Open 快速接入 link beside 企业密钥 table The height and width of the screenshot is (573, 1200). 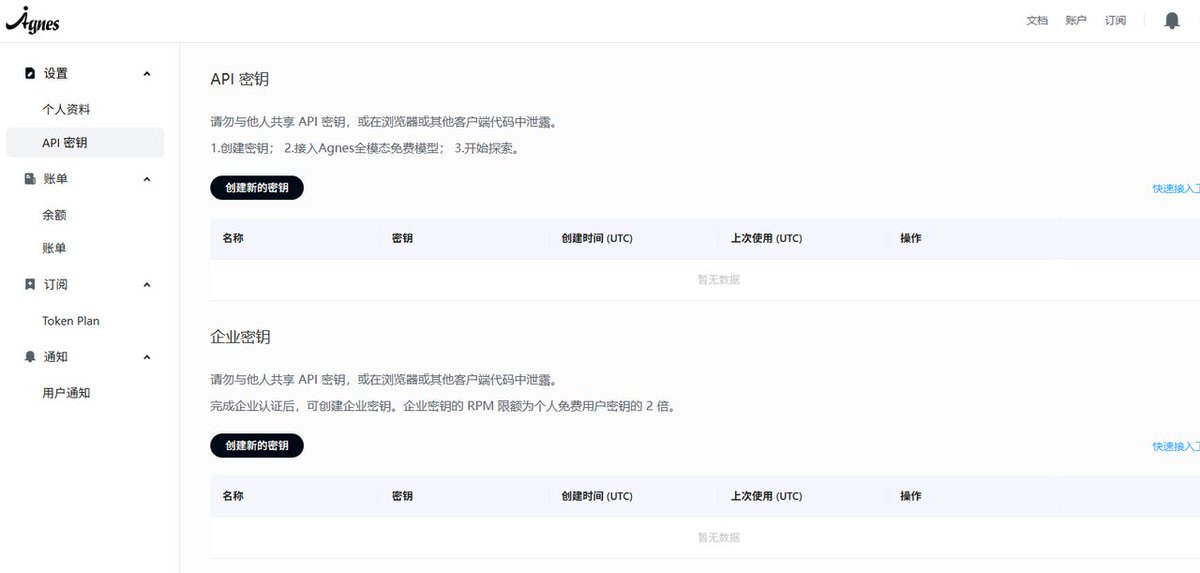1176,446
